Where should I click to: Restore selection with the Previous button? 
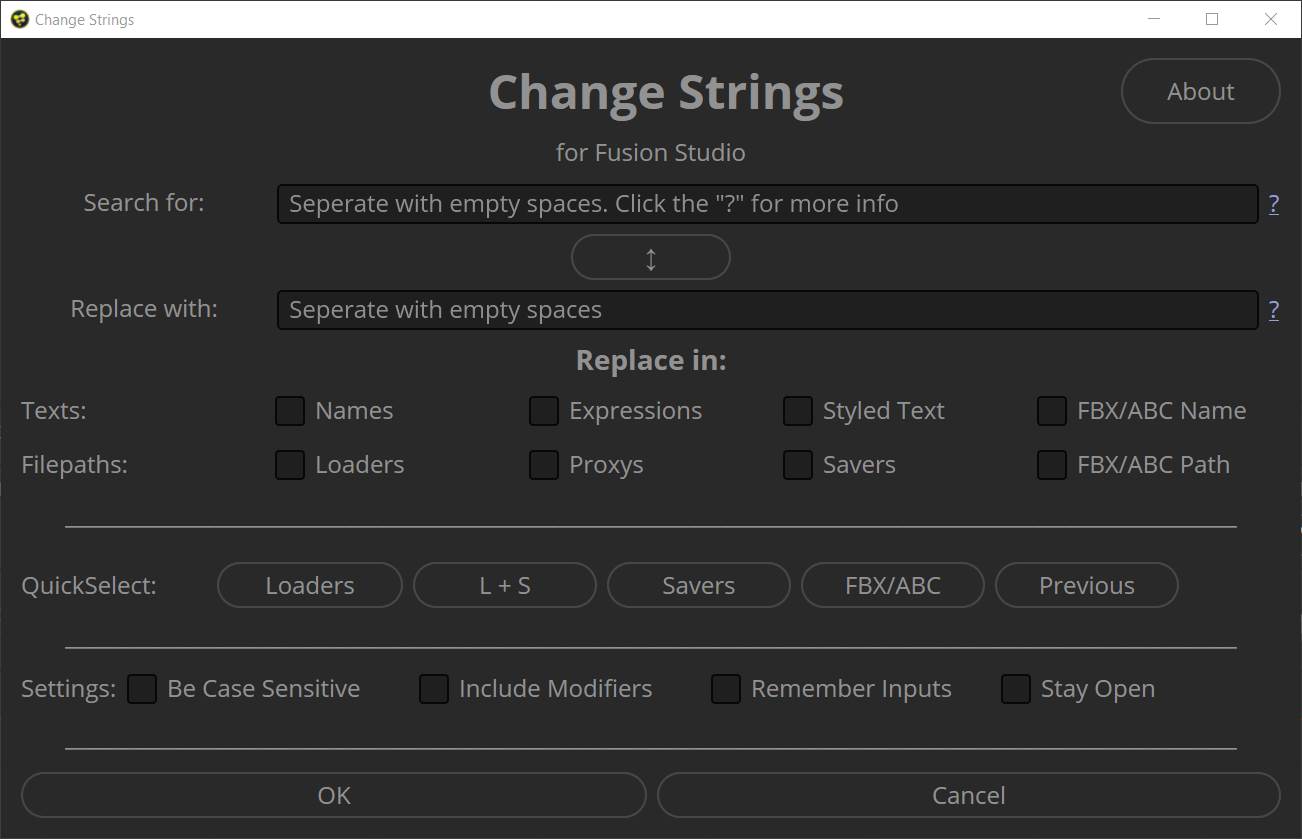coord(1087,585)
